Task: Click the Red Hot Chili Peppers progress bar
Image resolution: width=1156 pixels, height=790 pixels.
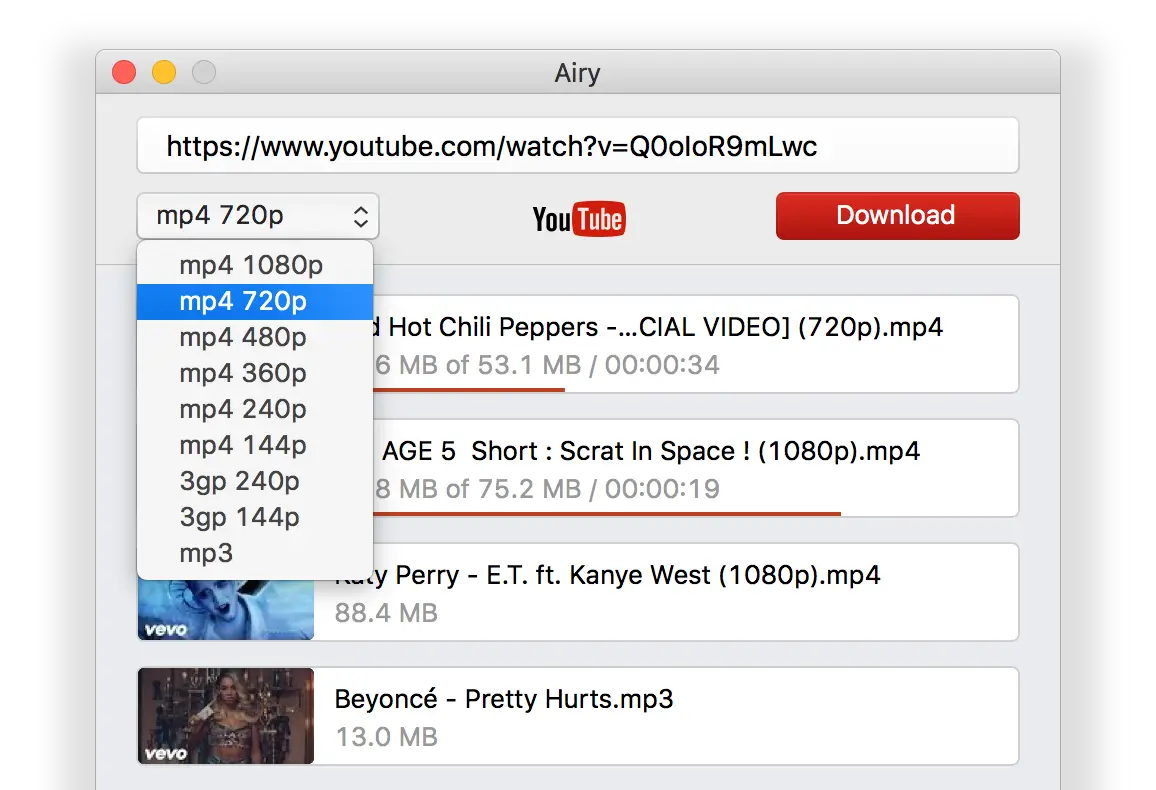Action: pos(470,389)
